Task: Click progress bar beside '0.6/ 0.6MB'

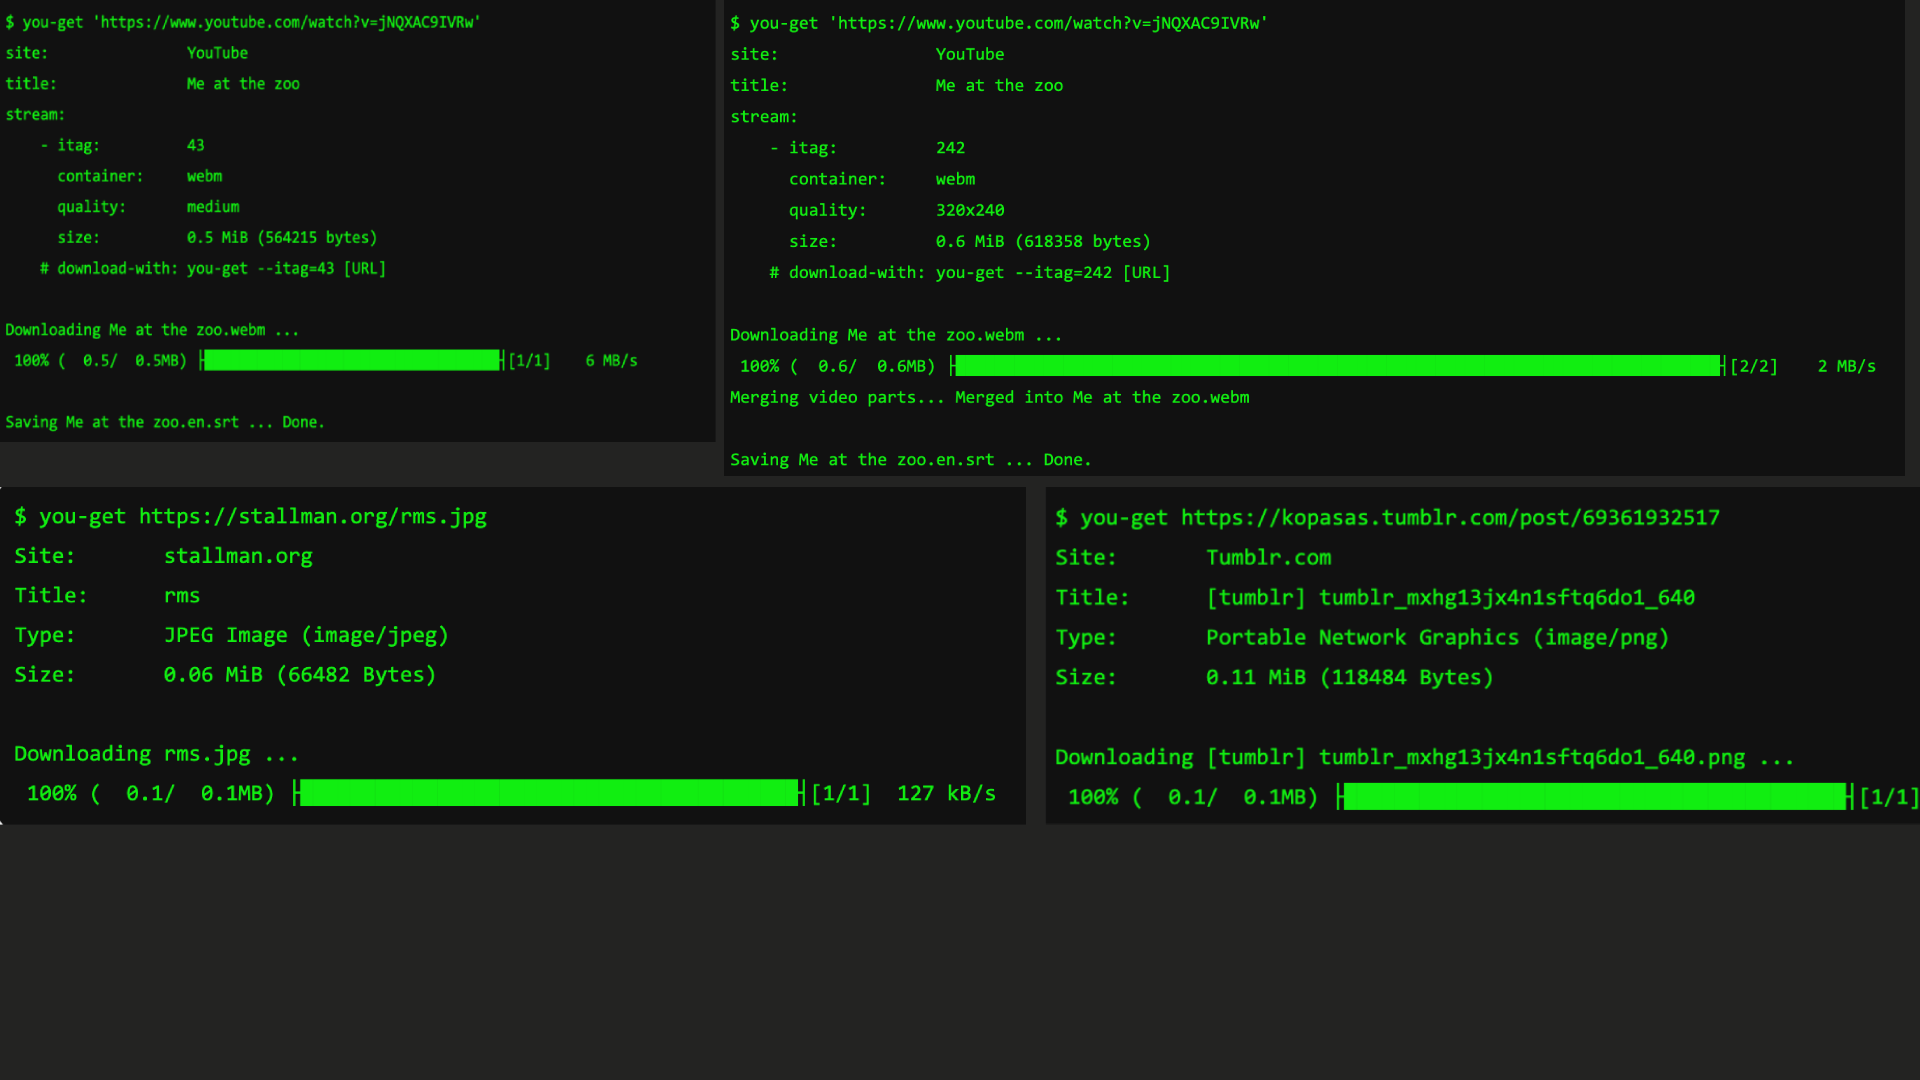Action: [x=1338, y=366]
